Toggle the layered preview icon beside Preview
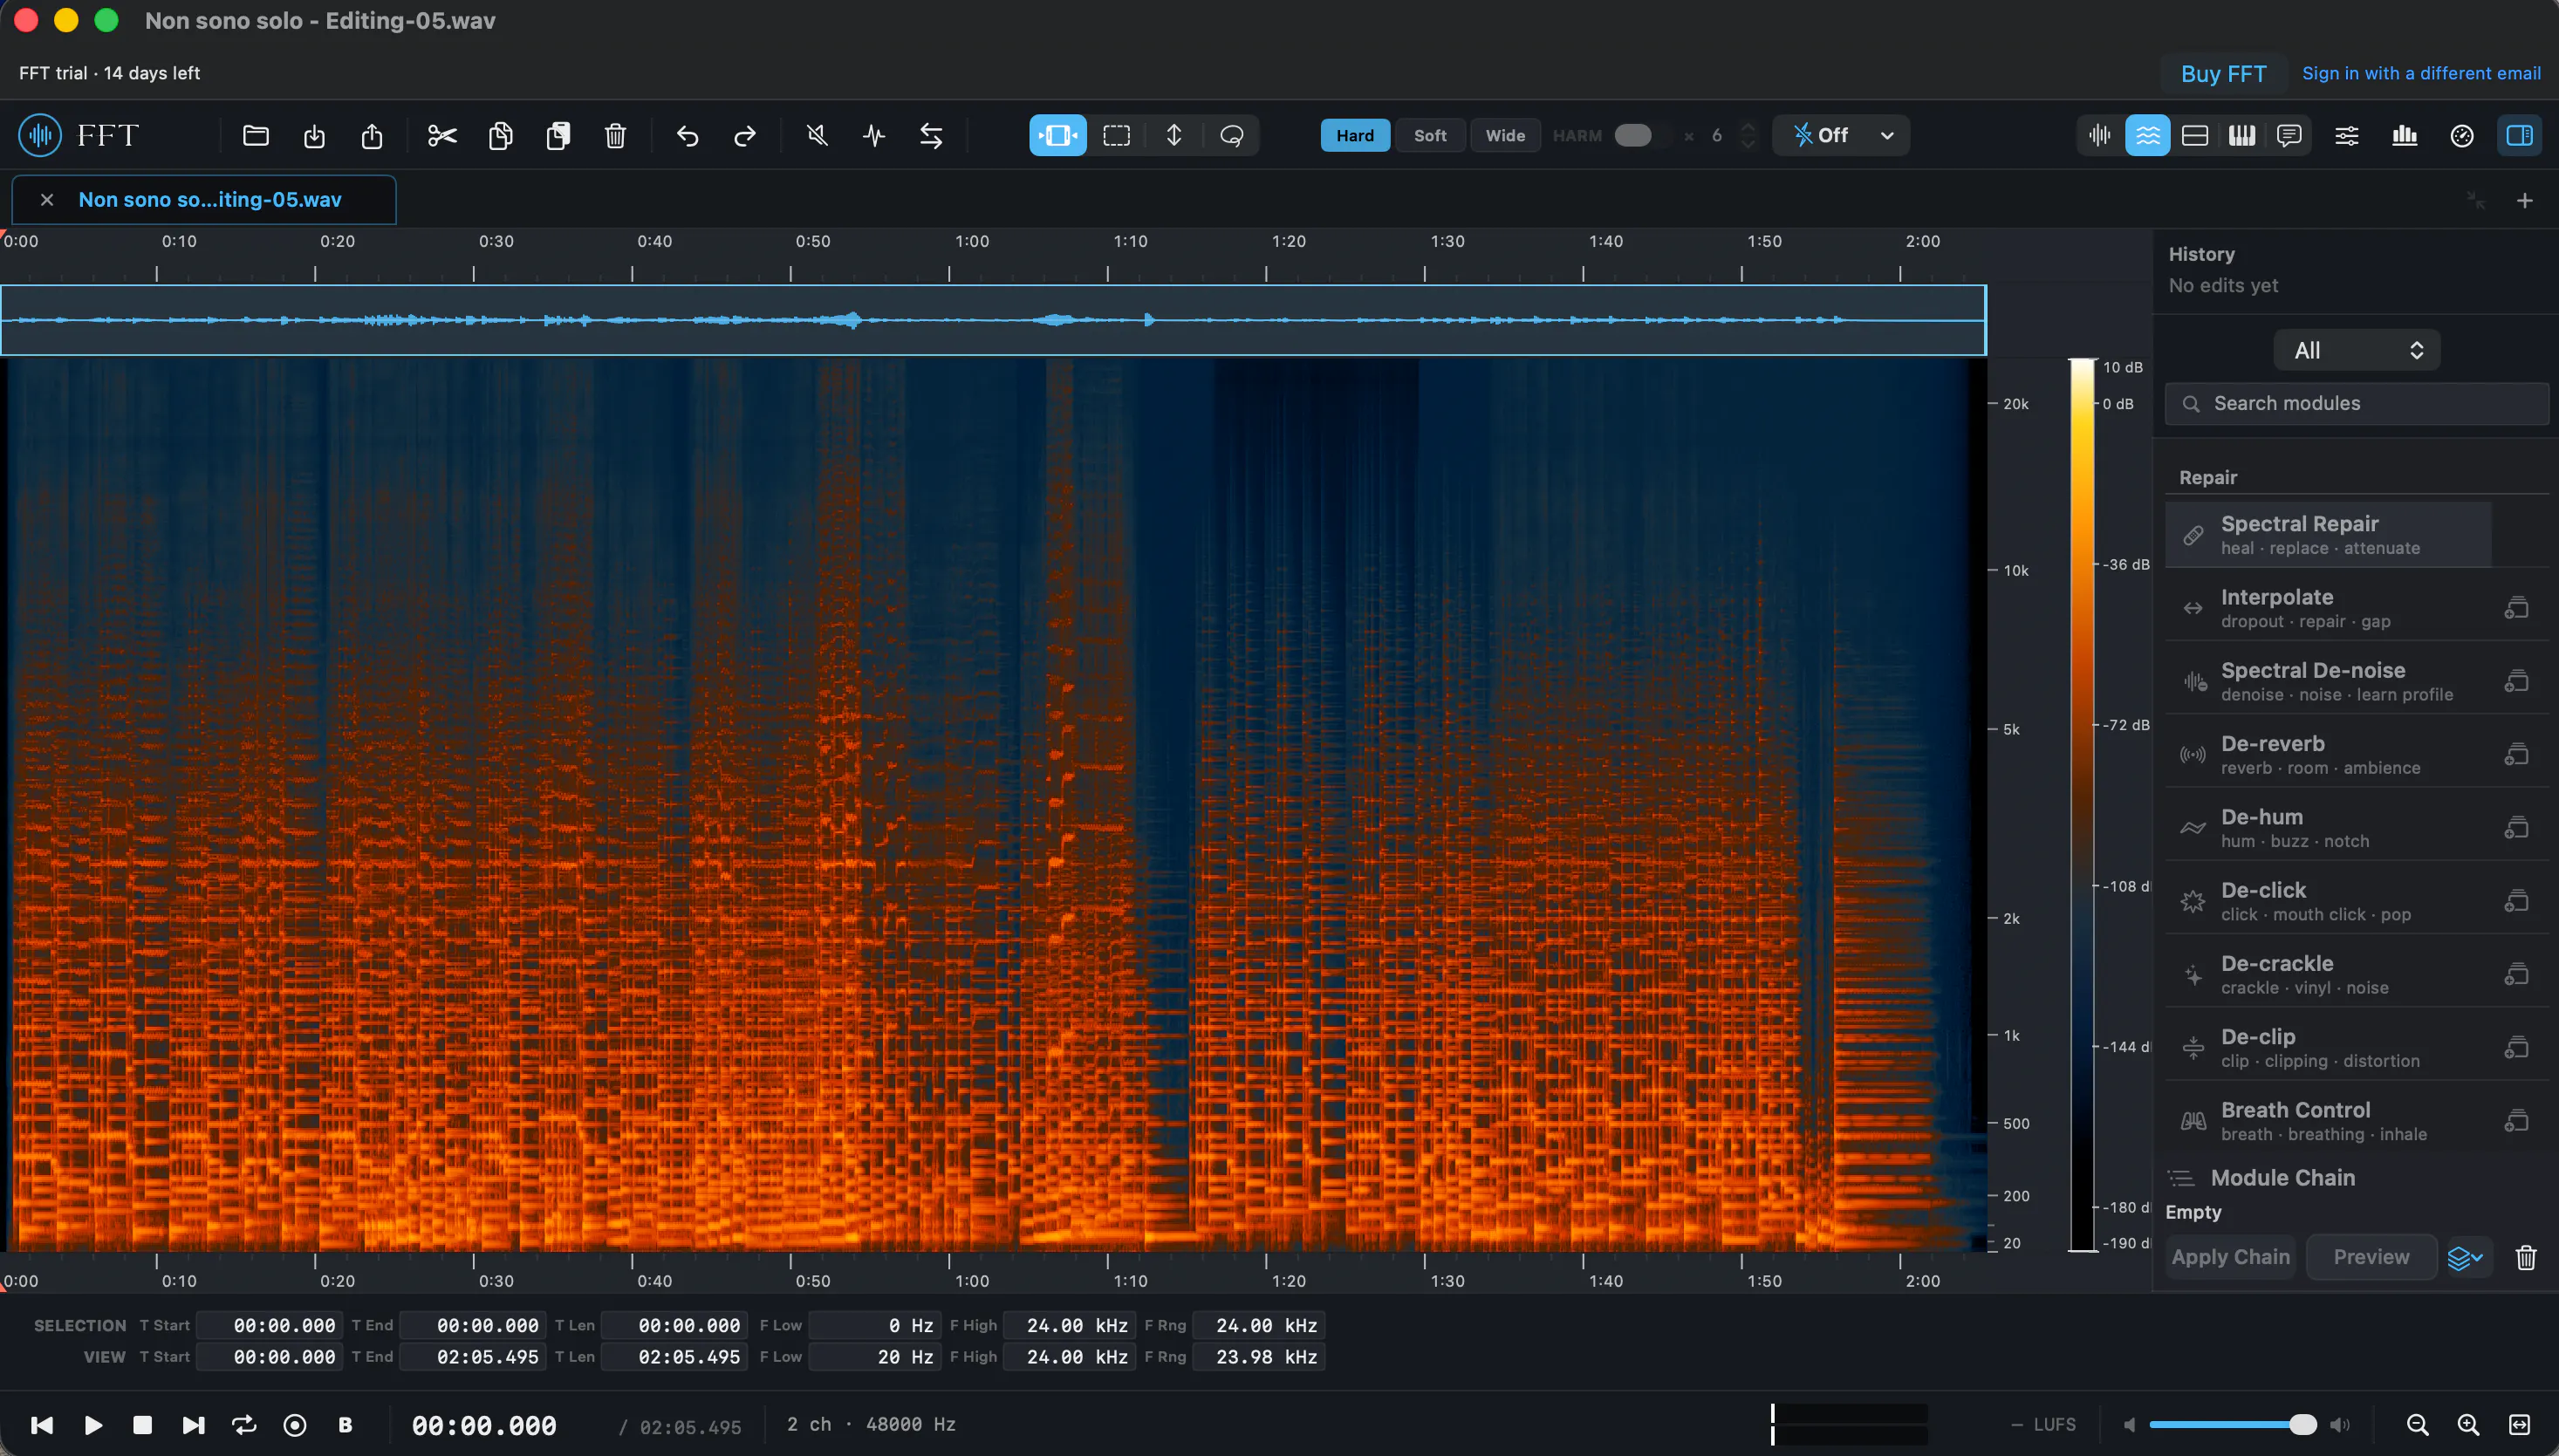Image resolution: width=2559 pixels, height=1456 pixels. coord(2465,1257)
